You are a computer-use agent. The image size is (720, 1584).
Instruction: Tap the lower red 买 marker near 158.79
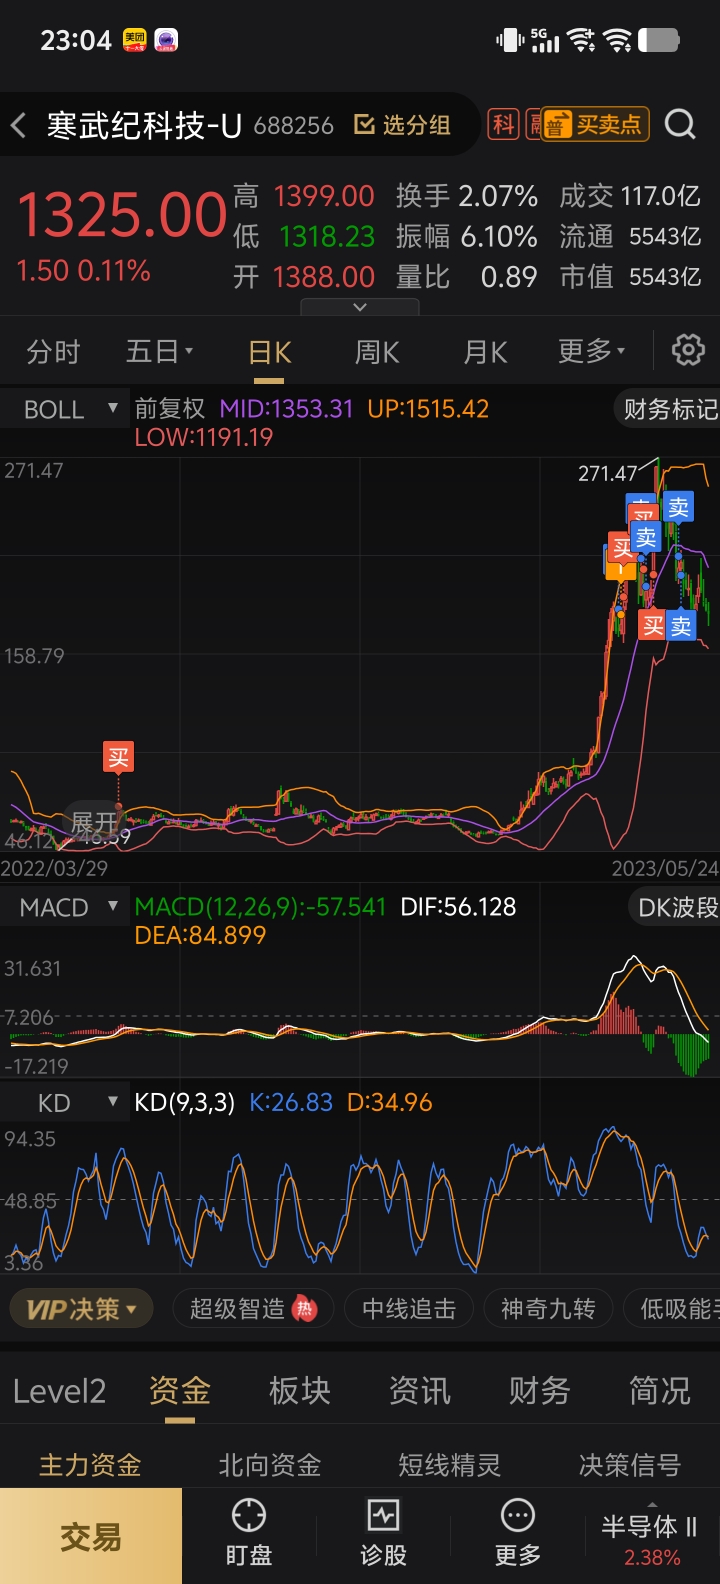[652, 626]
